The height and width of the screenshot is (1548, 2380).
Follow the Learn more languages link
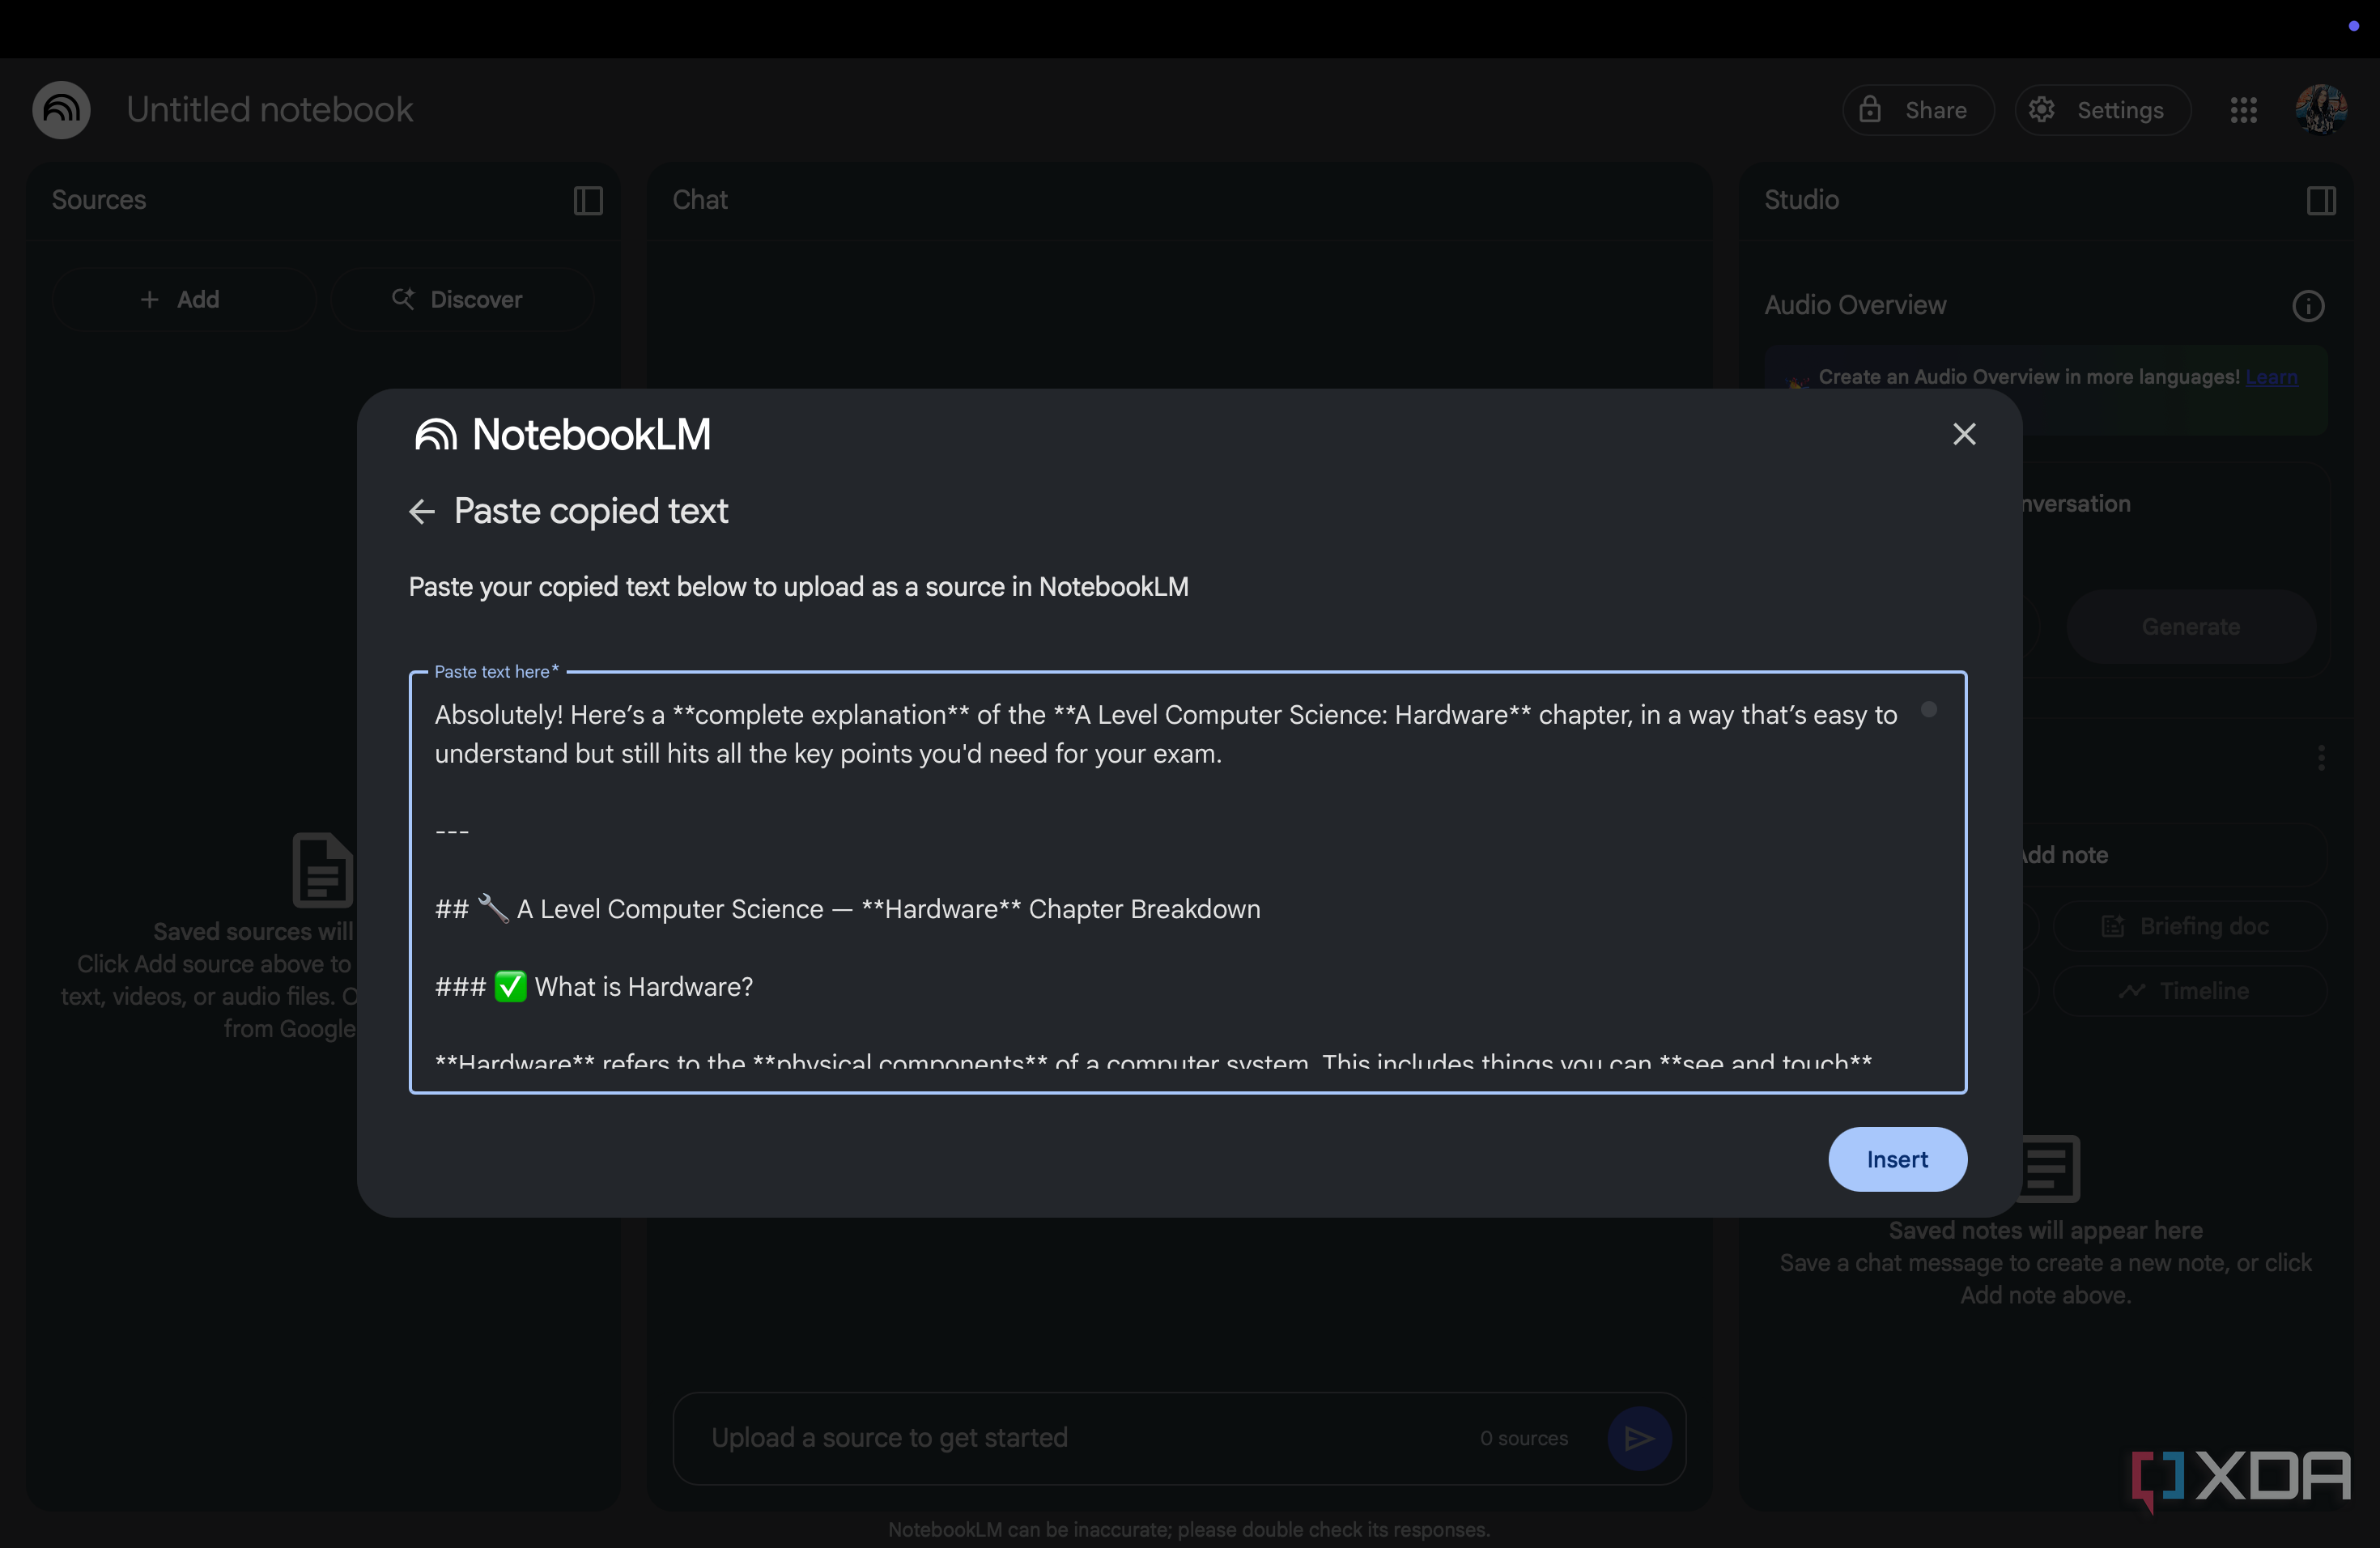[x=2271, y=377]
